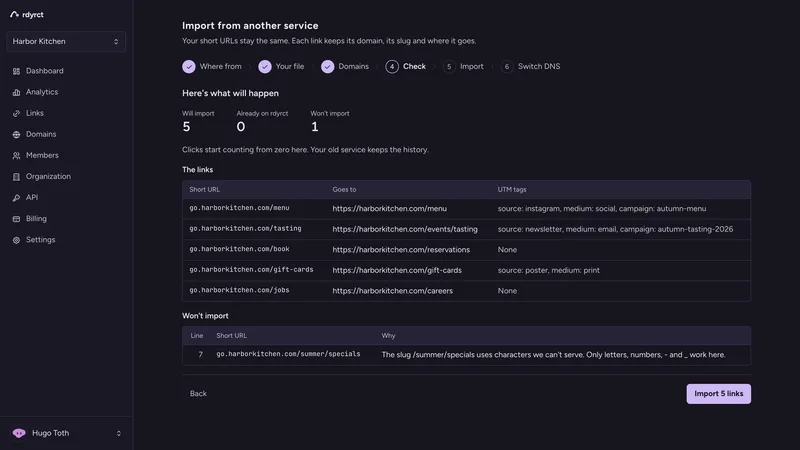Jump to the Your file step label
The width and height of the screenshot is (800, 450).
[290, 66]
